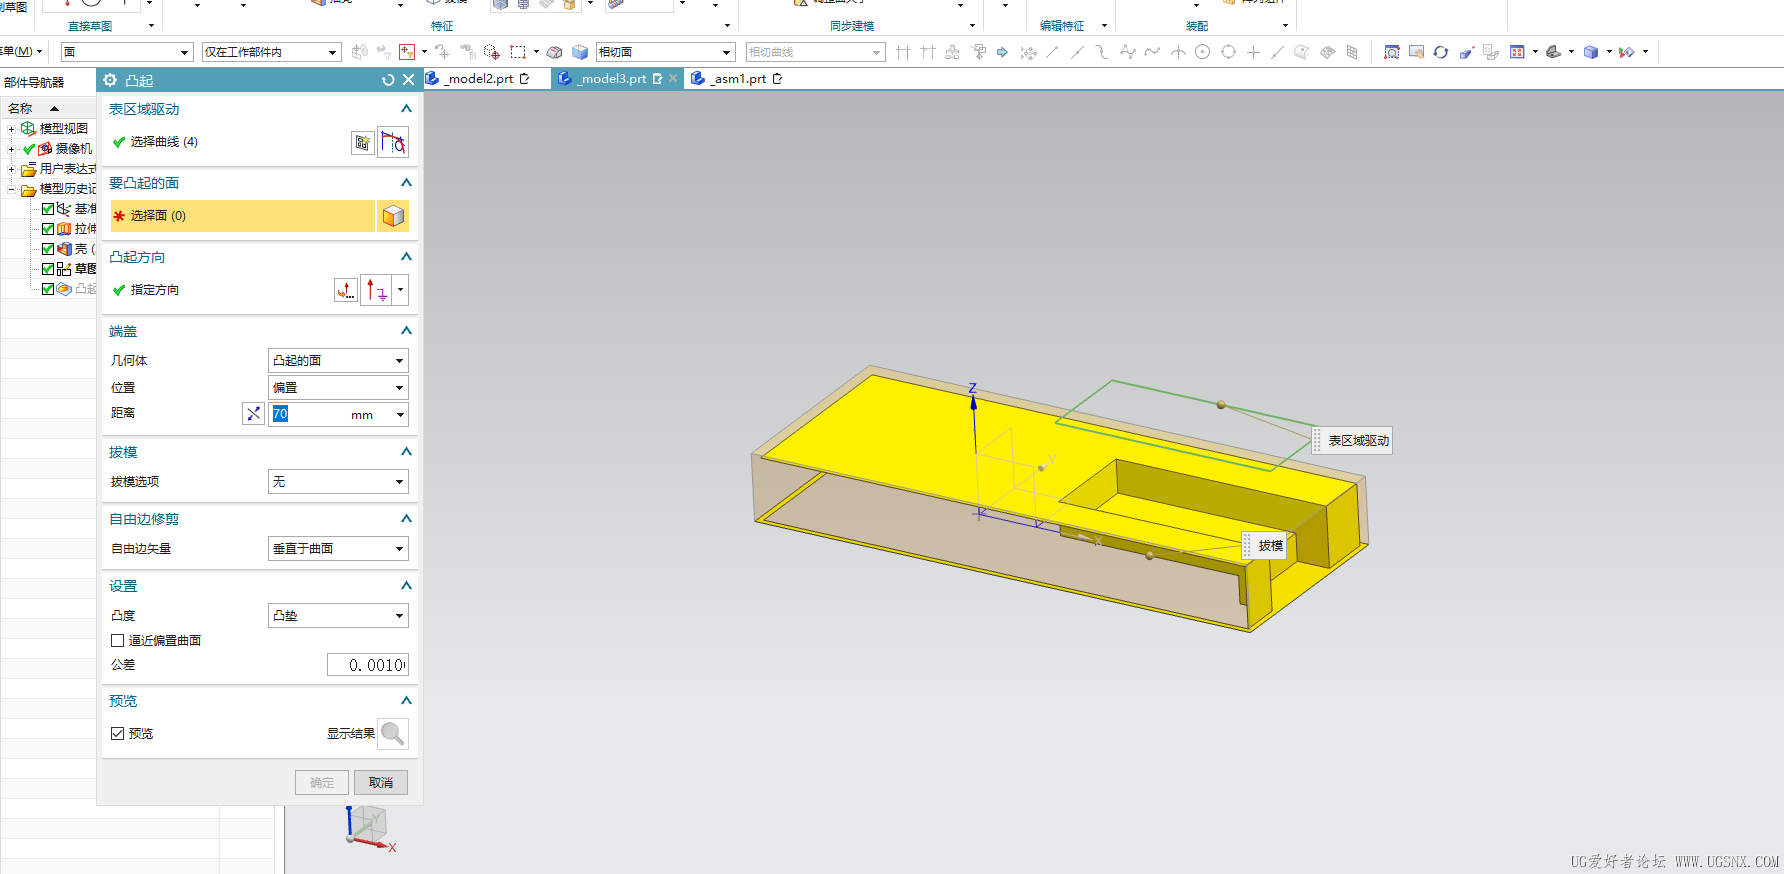Click the zoom-with-hand view icon

pyautogui.click(x=1416, y=52)
